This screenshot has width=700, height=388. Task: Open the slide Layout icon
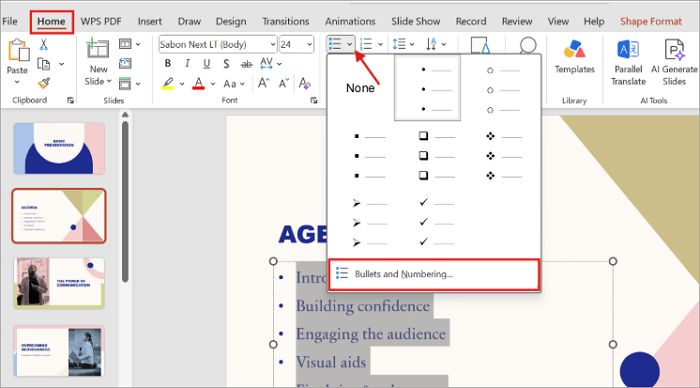coord(125,44)
